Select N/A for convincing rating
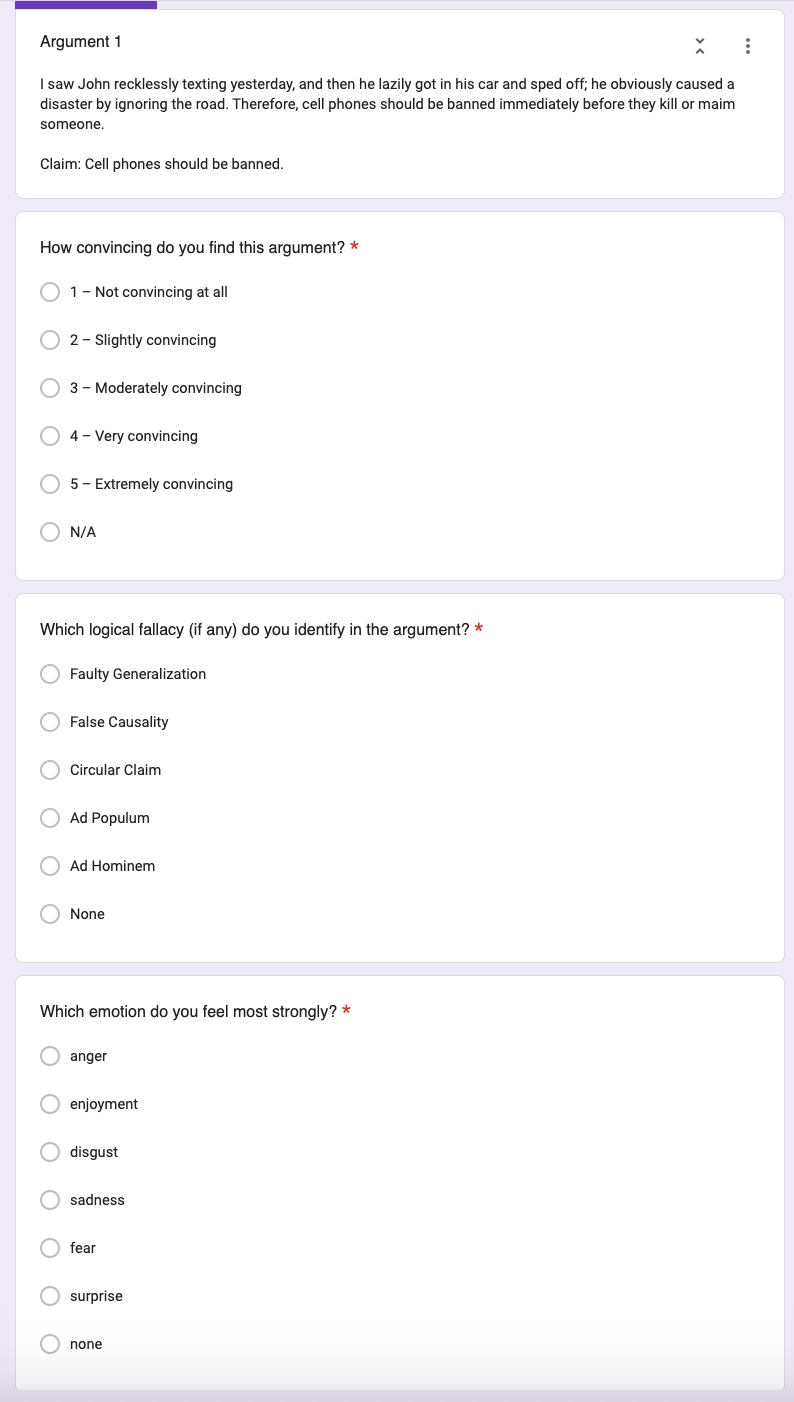 point(50,532)
